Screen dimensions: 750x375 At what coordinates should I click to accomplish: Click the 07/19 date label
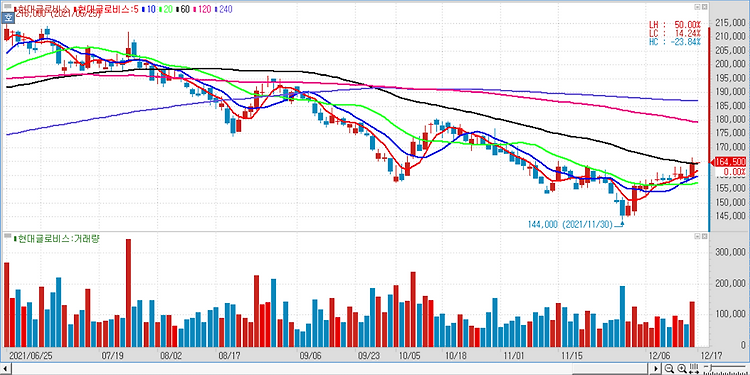click(113, 356)
